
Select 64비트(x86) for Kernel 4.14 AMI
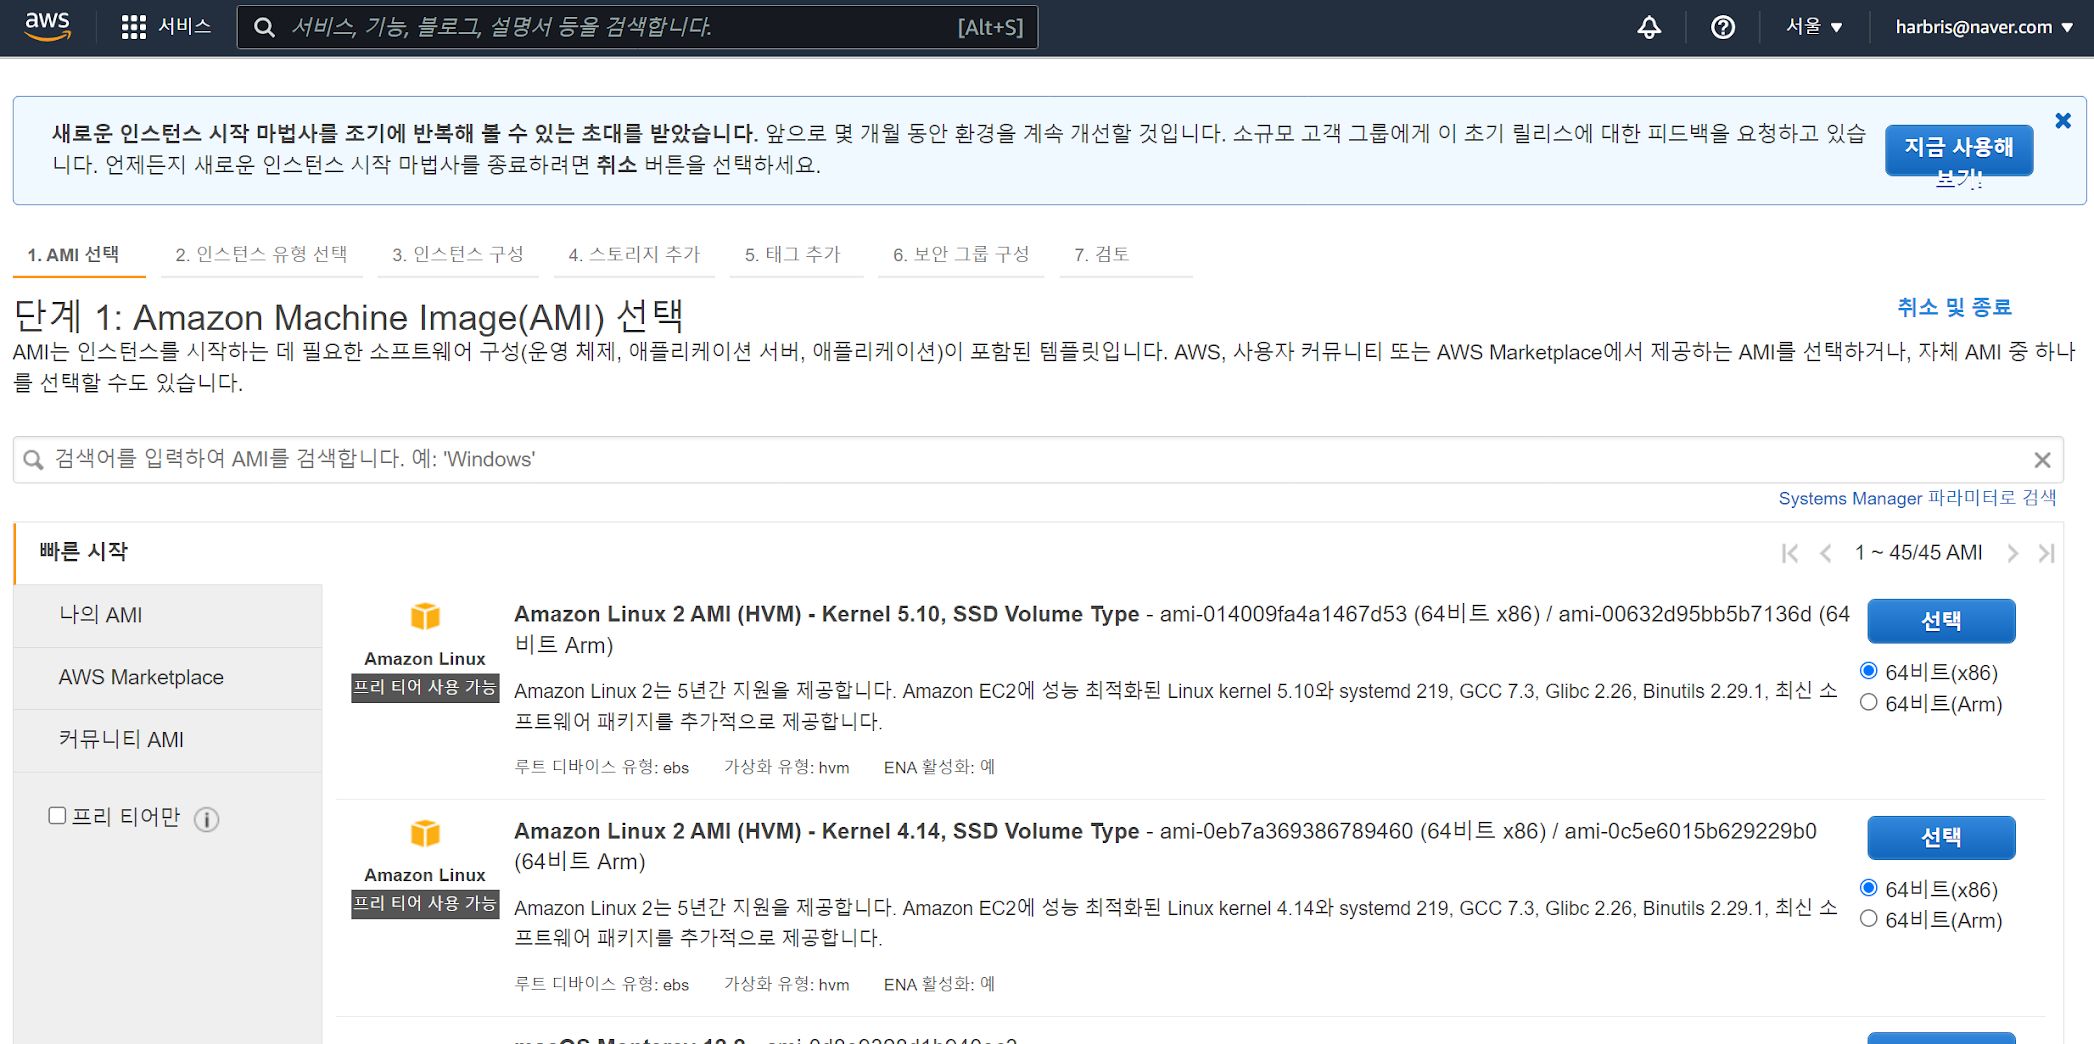(x=1868, y=888)
